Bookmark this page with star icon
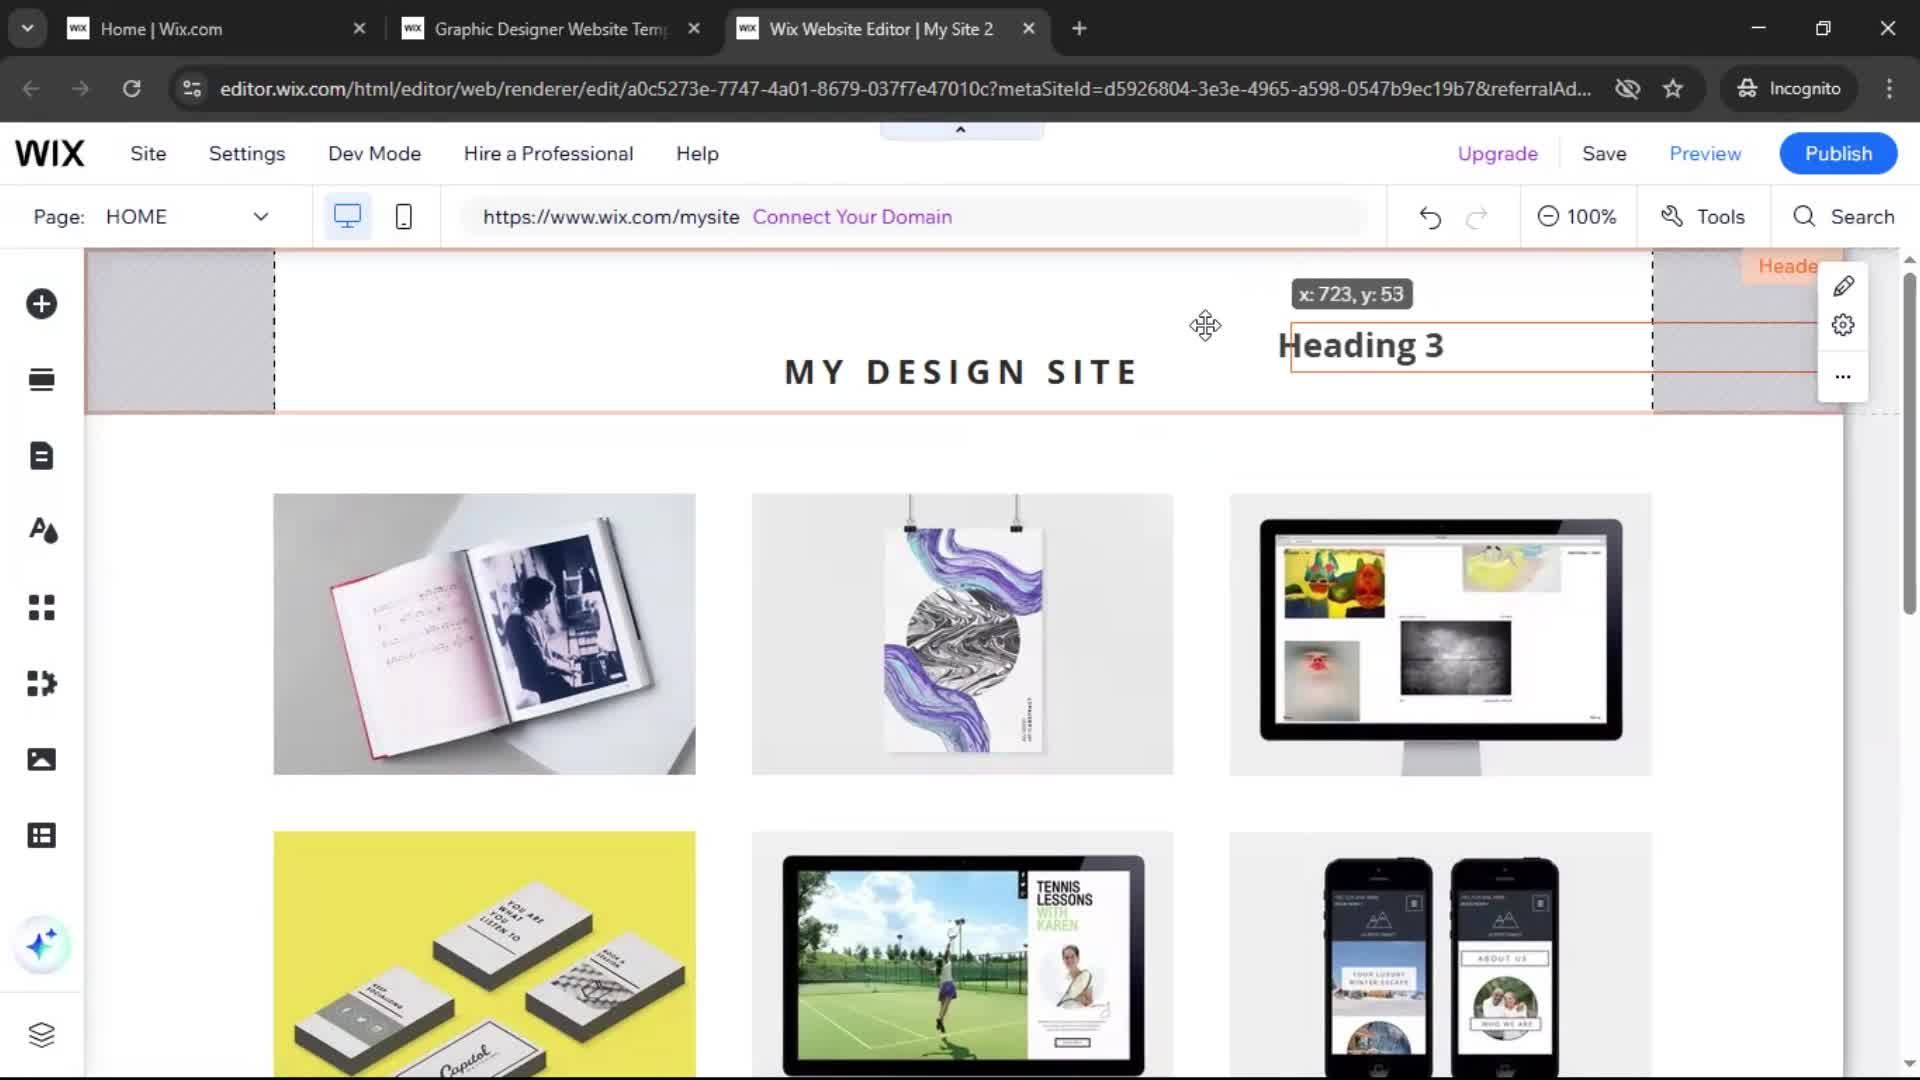 coord(1672,88)
